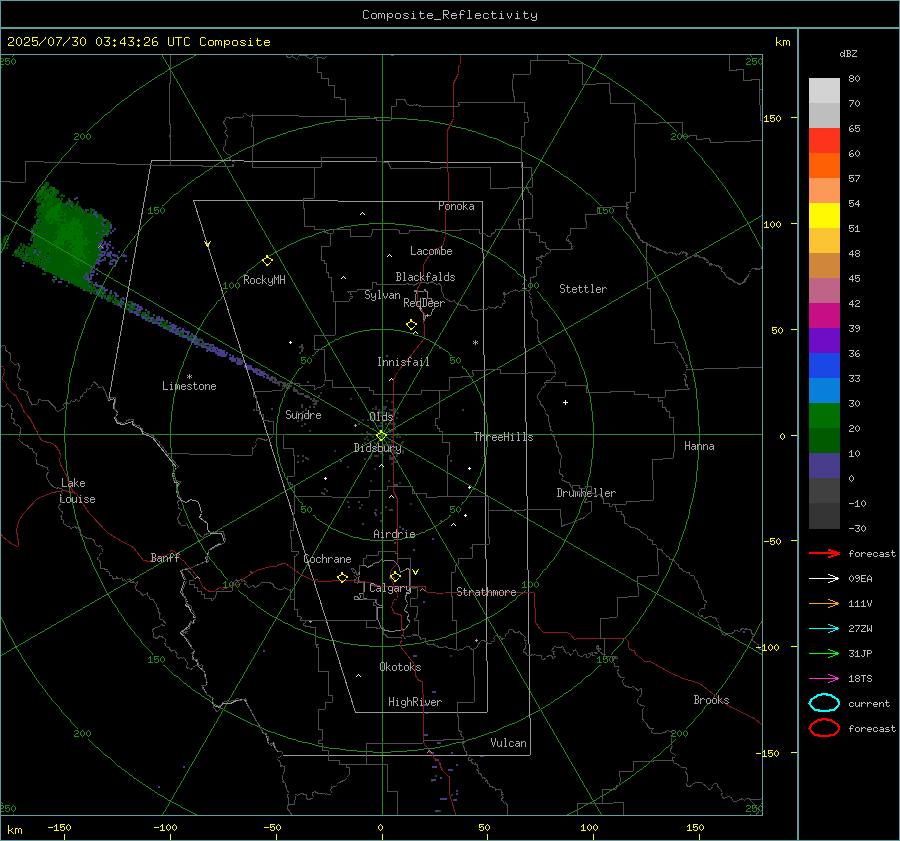Click the yellow diamond marker under Cochrane

(x=342, y=577)
